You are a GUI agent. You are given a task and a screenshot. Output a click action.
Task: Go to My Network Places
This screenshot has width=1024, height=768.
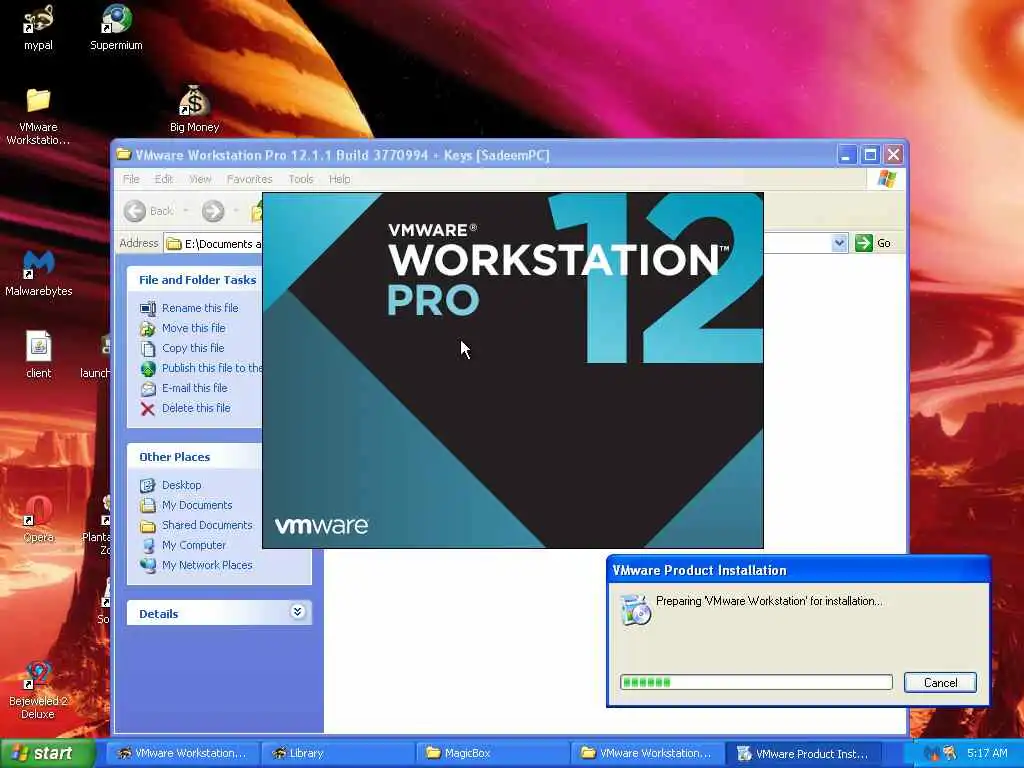[x=206, y=565]
